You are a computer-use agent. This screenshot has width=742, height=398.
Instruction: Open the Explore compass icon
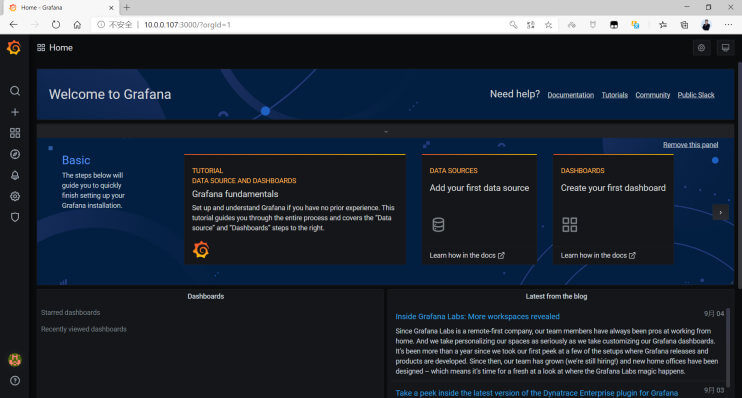pyautogui.click(x=15, y=154)
